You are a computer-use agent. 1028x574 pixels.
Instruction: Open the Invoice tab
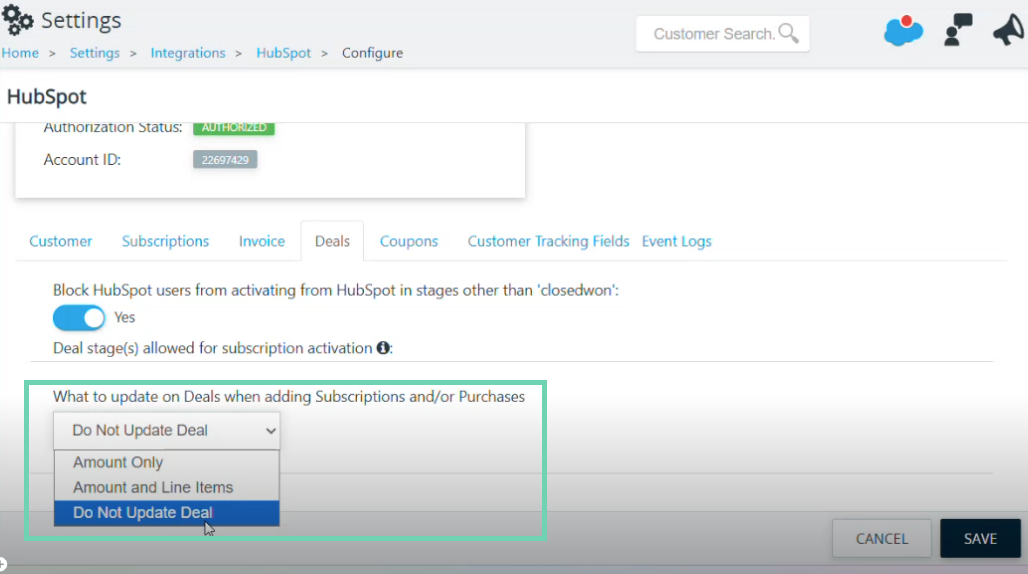coord(262,241)
